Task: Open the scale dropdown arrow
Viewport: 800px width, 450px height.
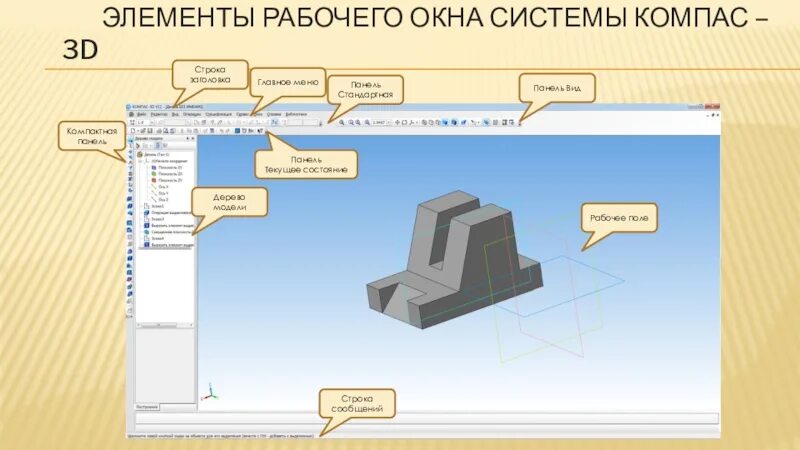Action: coord(389,122)
